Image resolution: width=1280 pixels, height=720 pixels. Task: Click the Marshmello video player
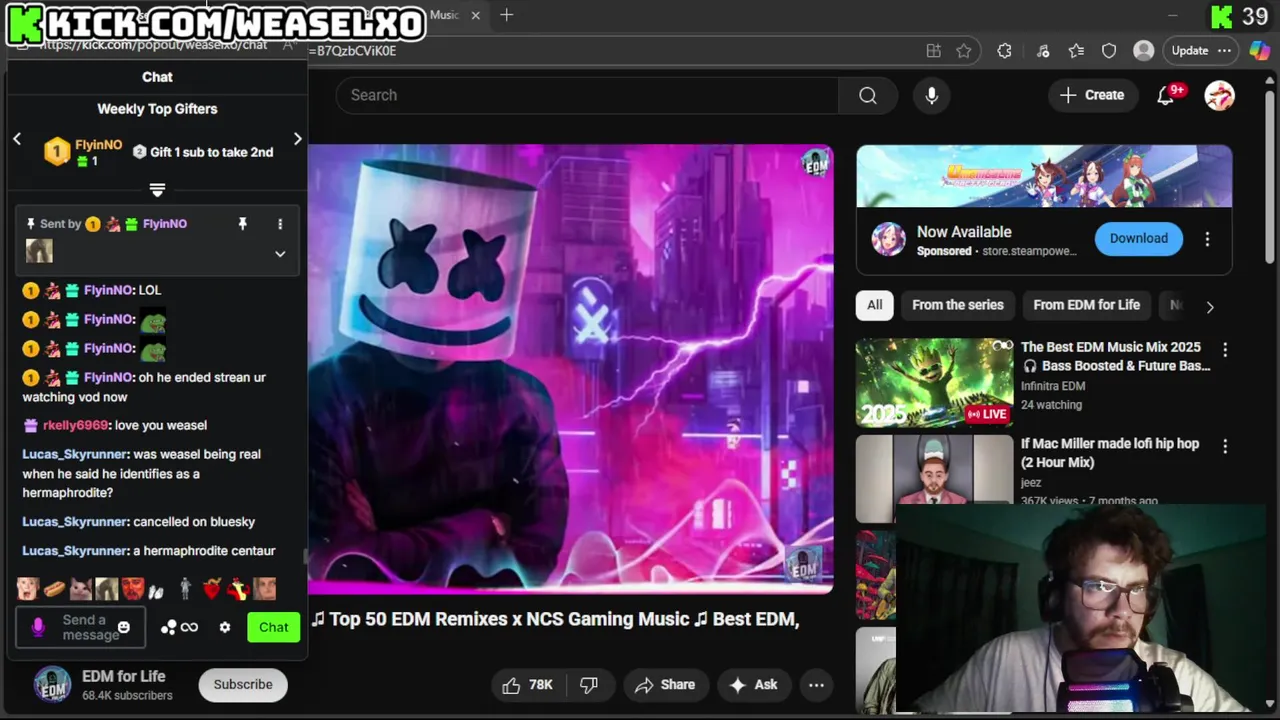tap(570, 369)
